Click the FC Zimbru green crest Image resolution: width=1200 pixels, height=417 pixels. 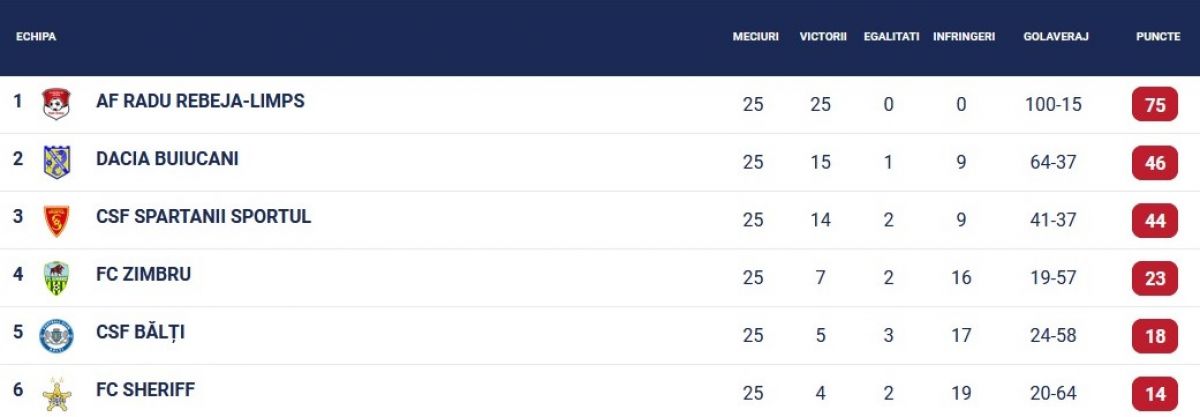pos(56,277)
